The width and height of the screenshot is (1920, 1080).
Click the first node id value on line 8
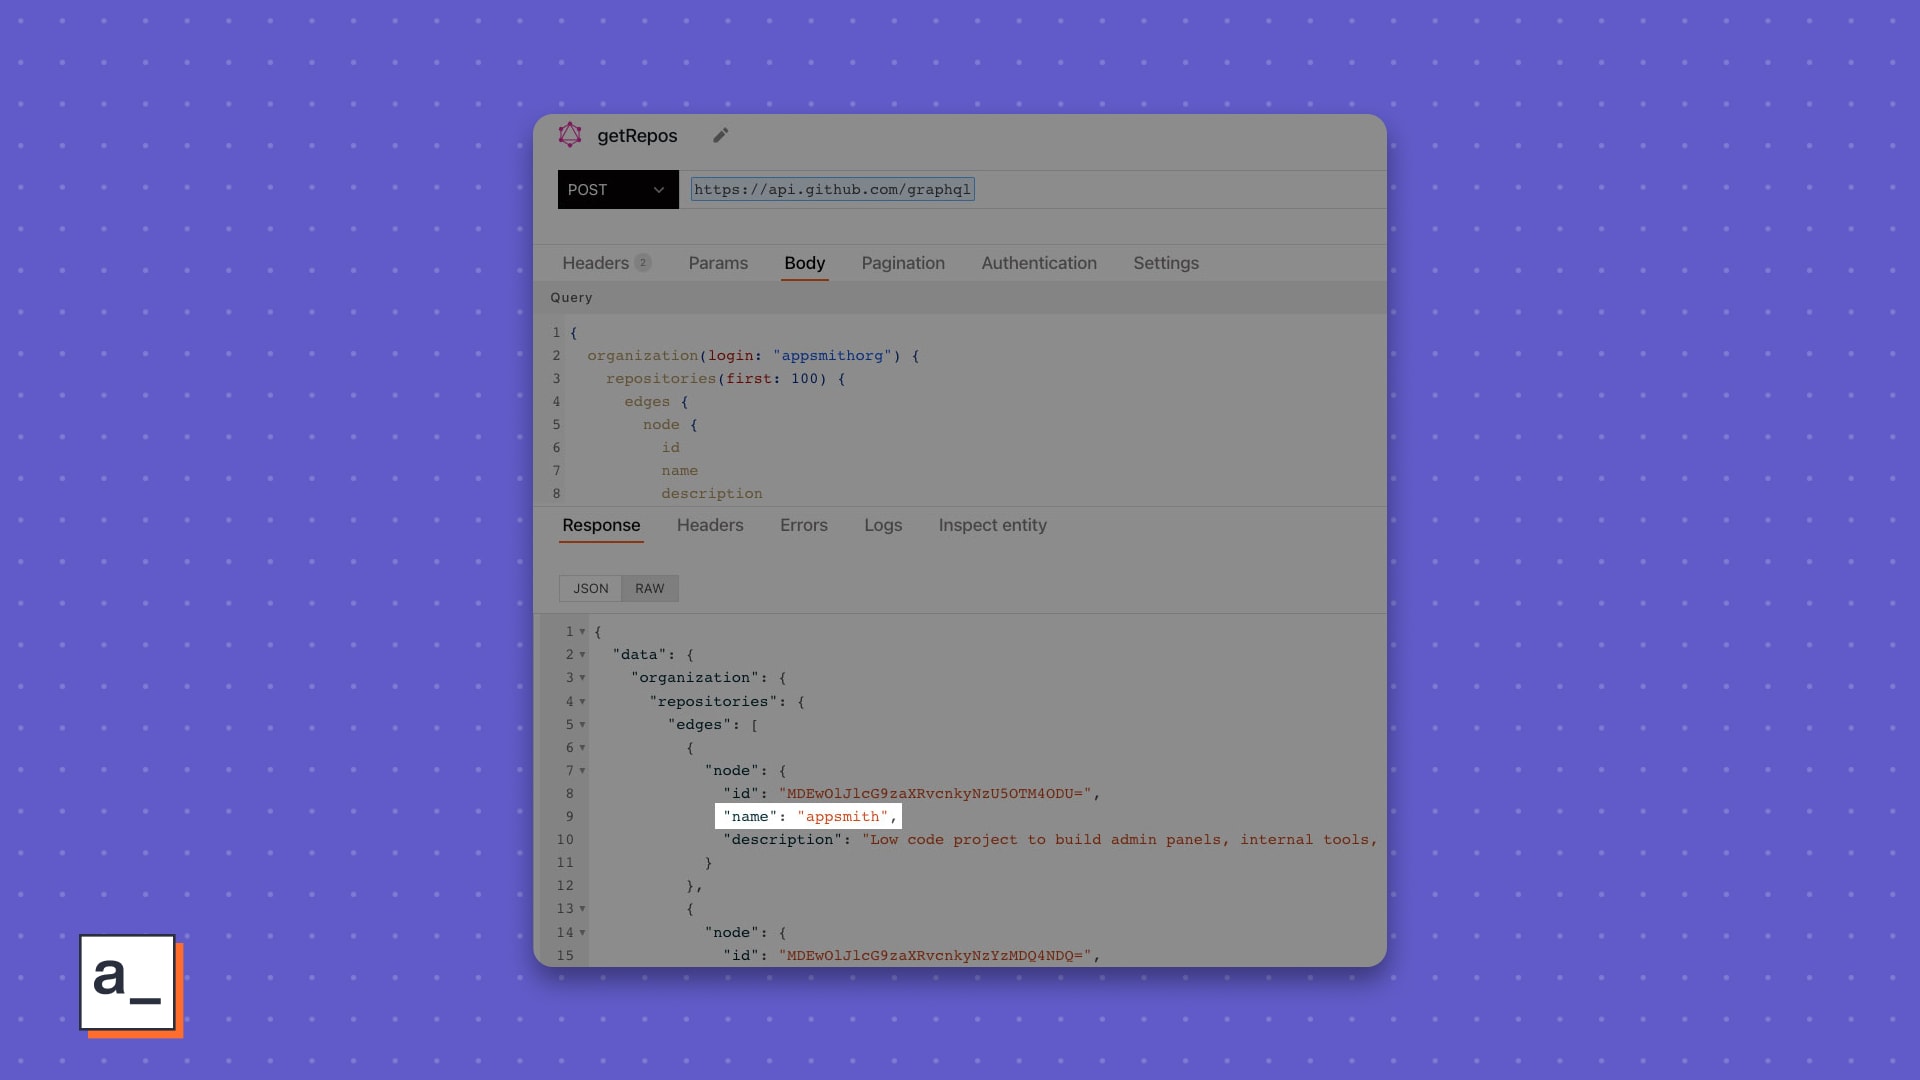coord(934,794)
